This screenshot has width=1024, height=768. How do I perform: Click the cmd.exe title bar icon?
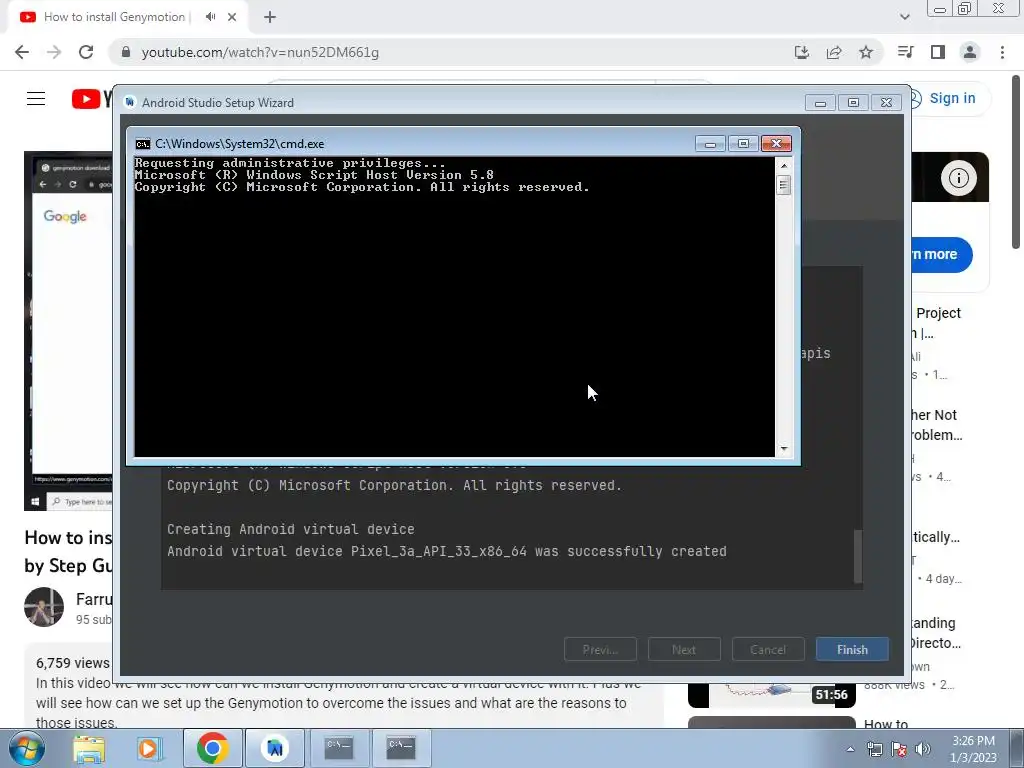click(142, 144)
